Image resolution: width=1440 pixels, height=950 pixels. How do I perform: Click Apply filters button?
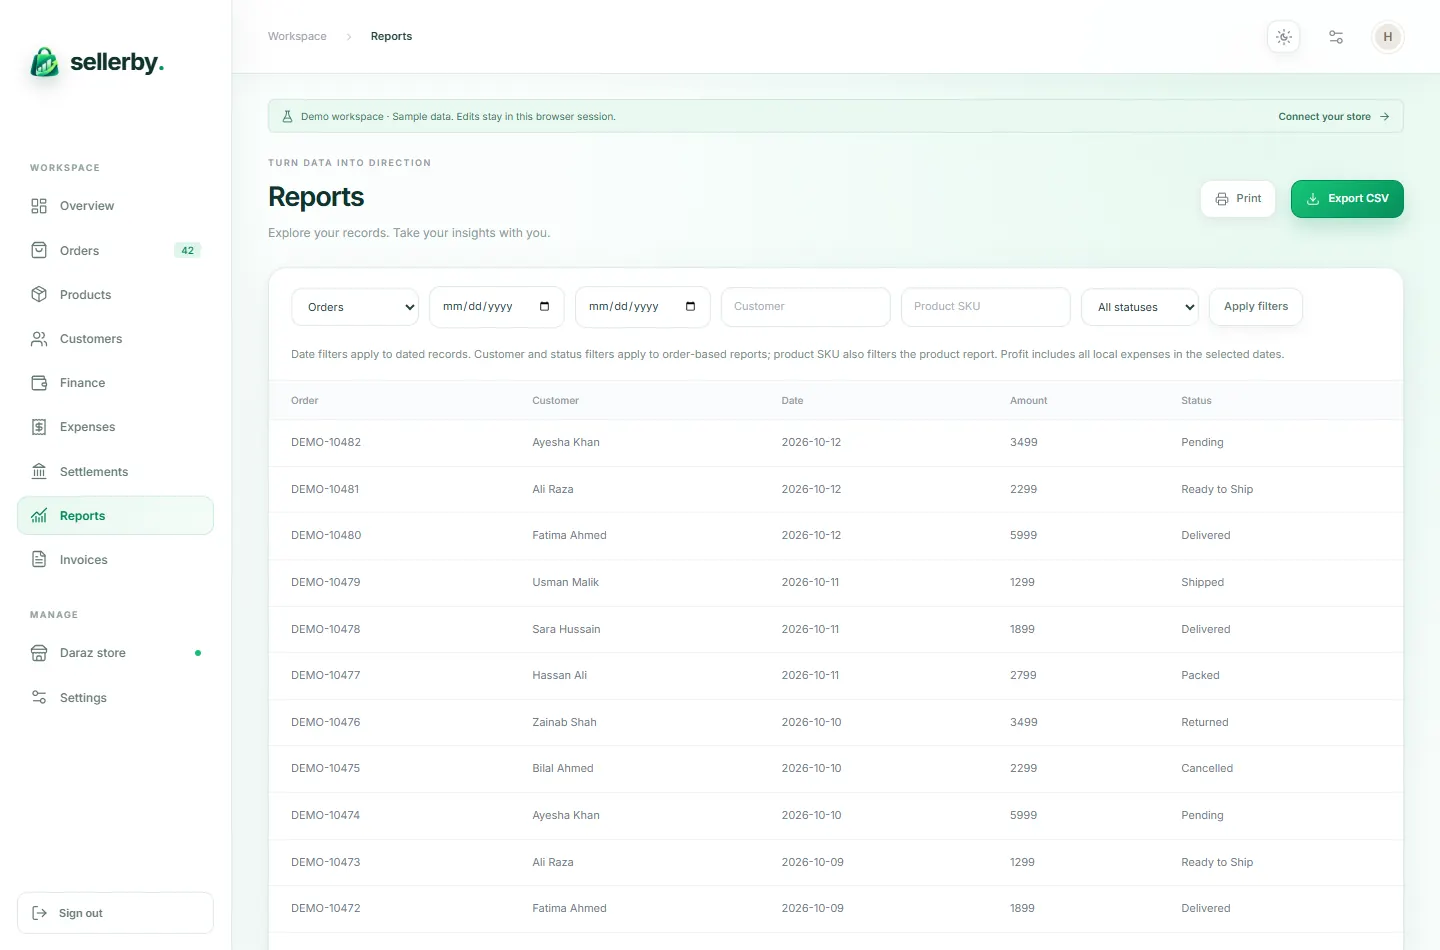tap(1256, 307)
